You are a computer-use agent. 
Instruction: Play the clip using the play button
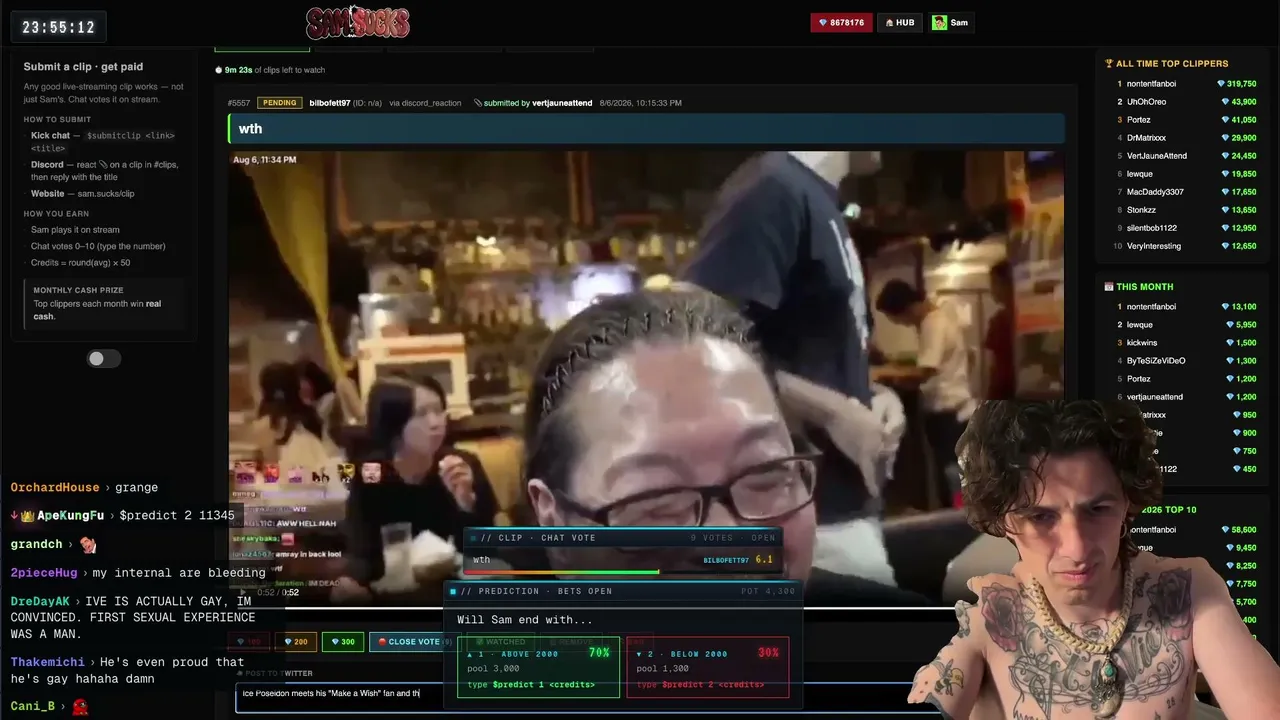pos(242,592)
